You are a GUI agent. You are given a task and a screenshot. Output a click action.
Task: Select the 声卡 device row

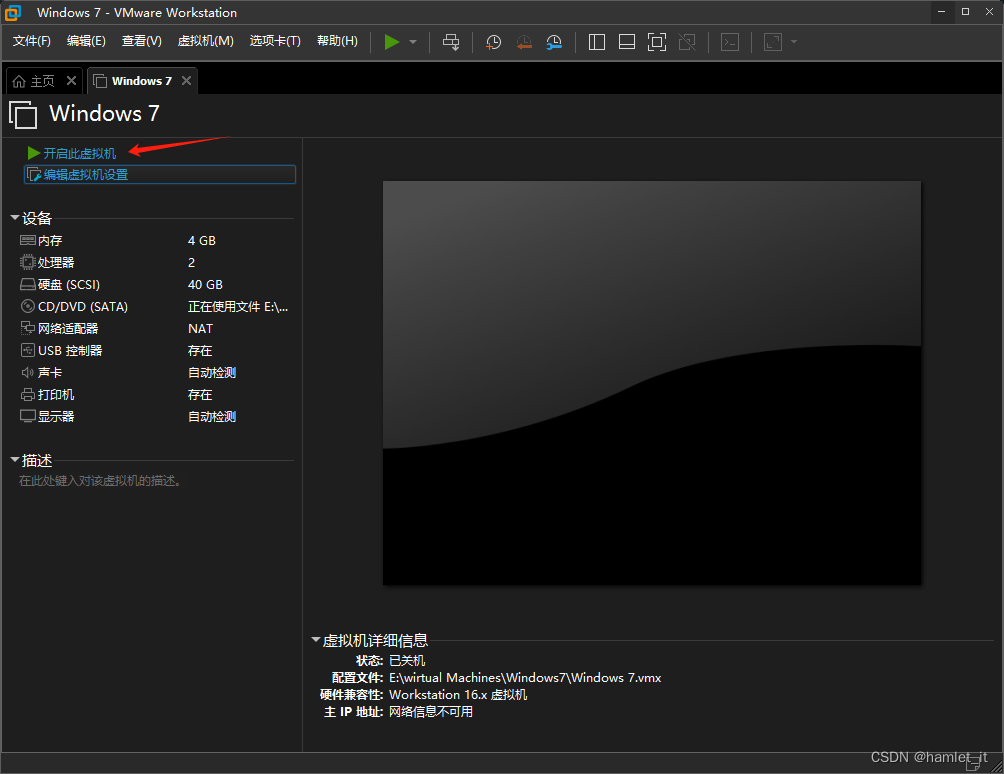[x=156, y=373]
